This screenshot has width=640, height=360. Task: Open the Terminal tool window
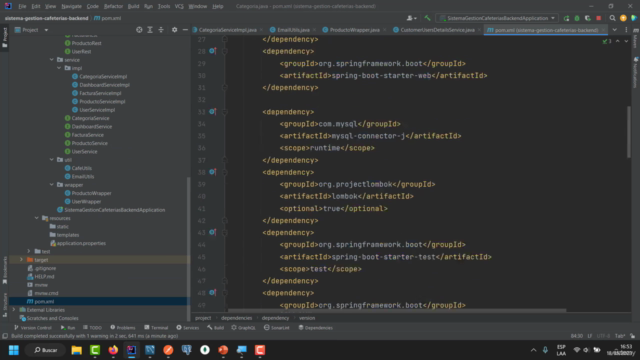156,327
